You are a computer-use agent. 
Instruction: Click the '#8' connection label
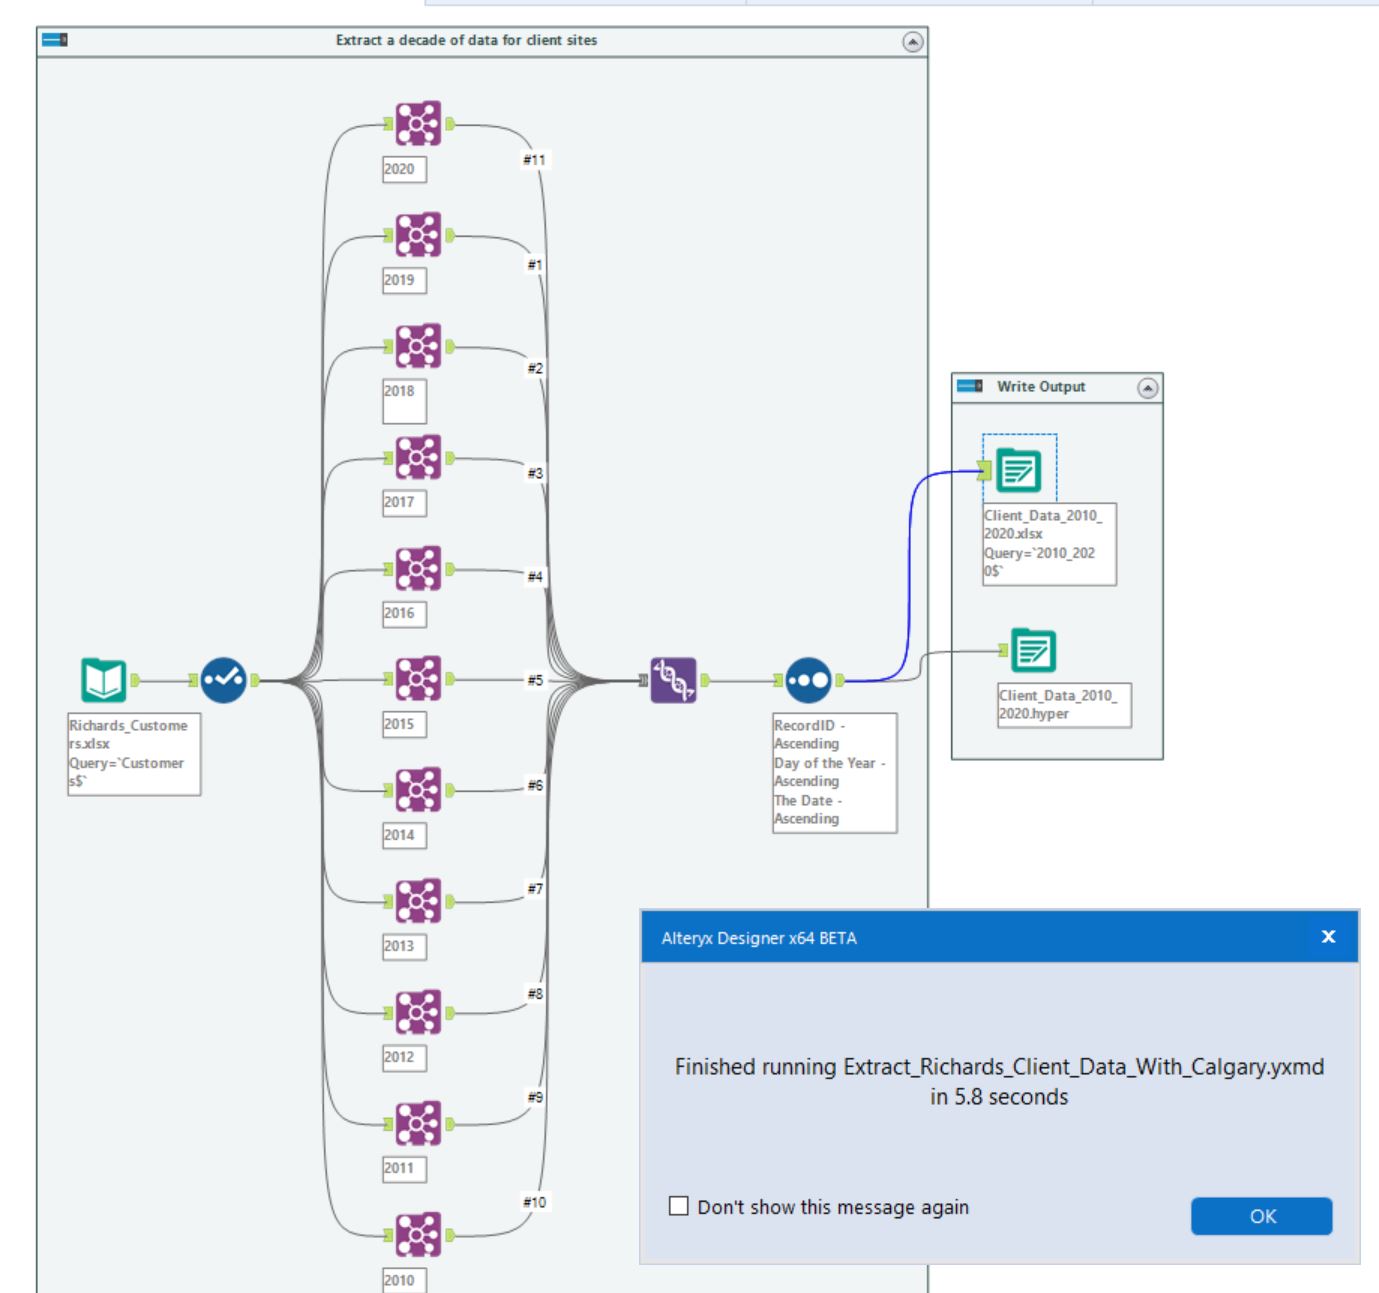click(x=535, y=994)
